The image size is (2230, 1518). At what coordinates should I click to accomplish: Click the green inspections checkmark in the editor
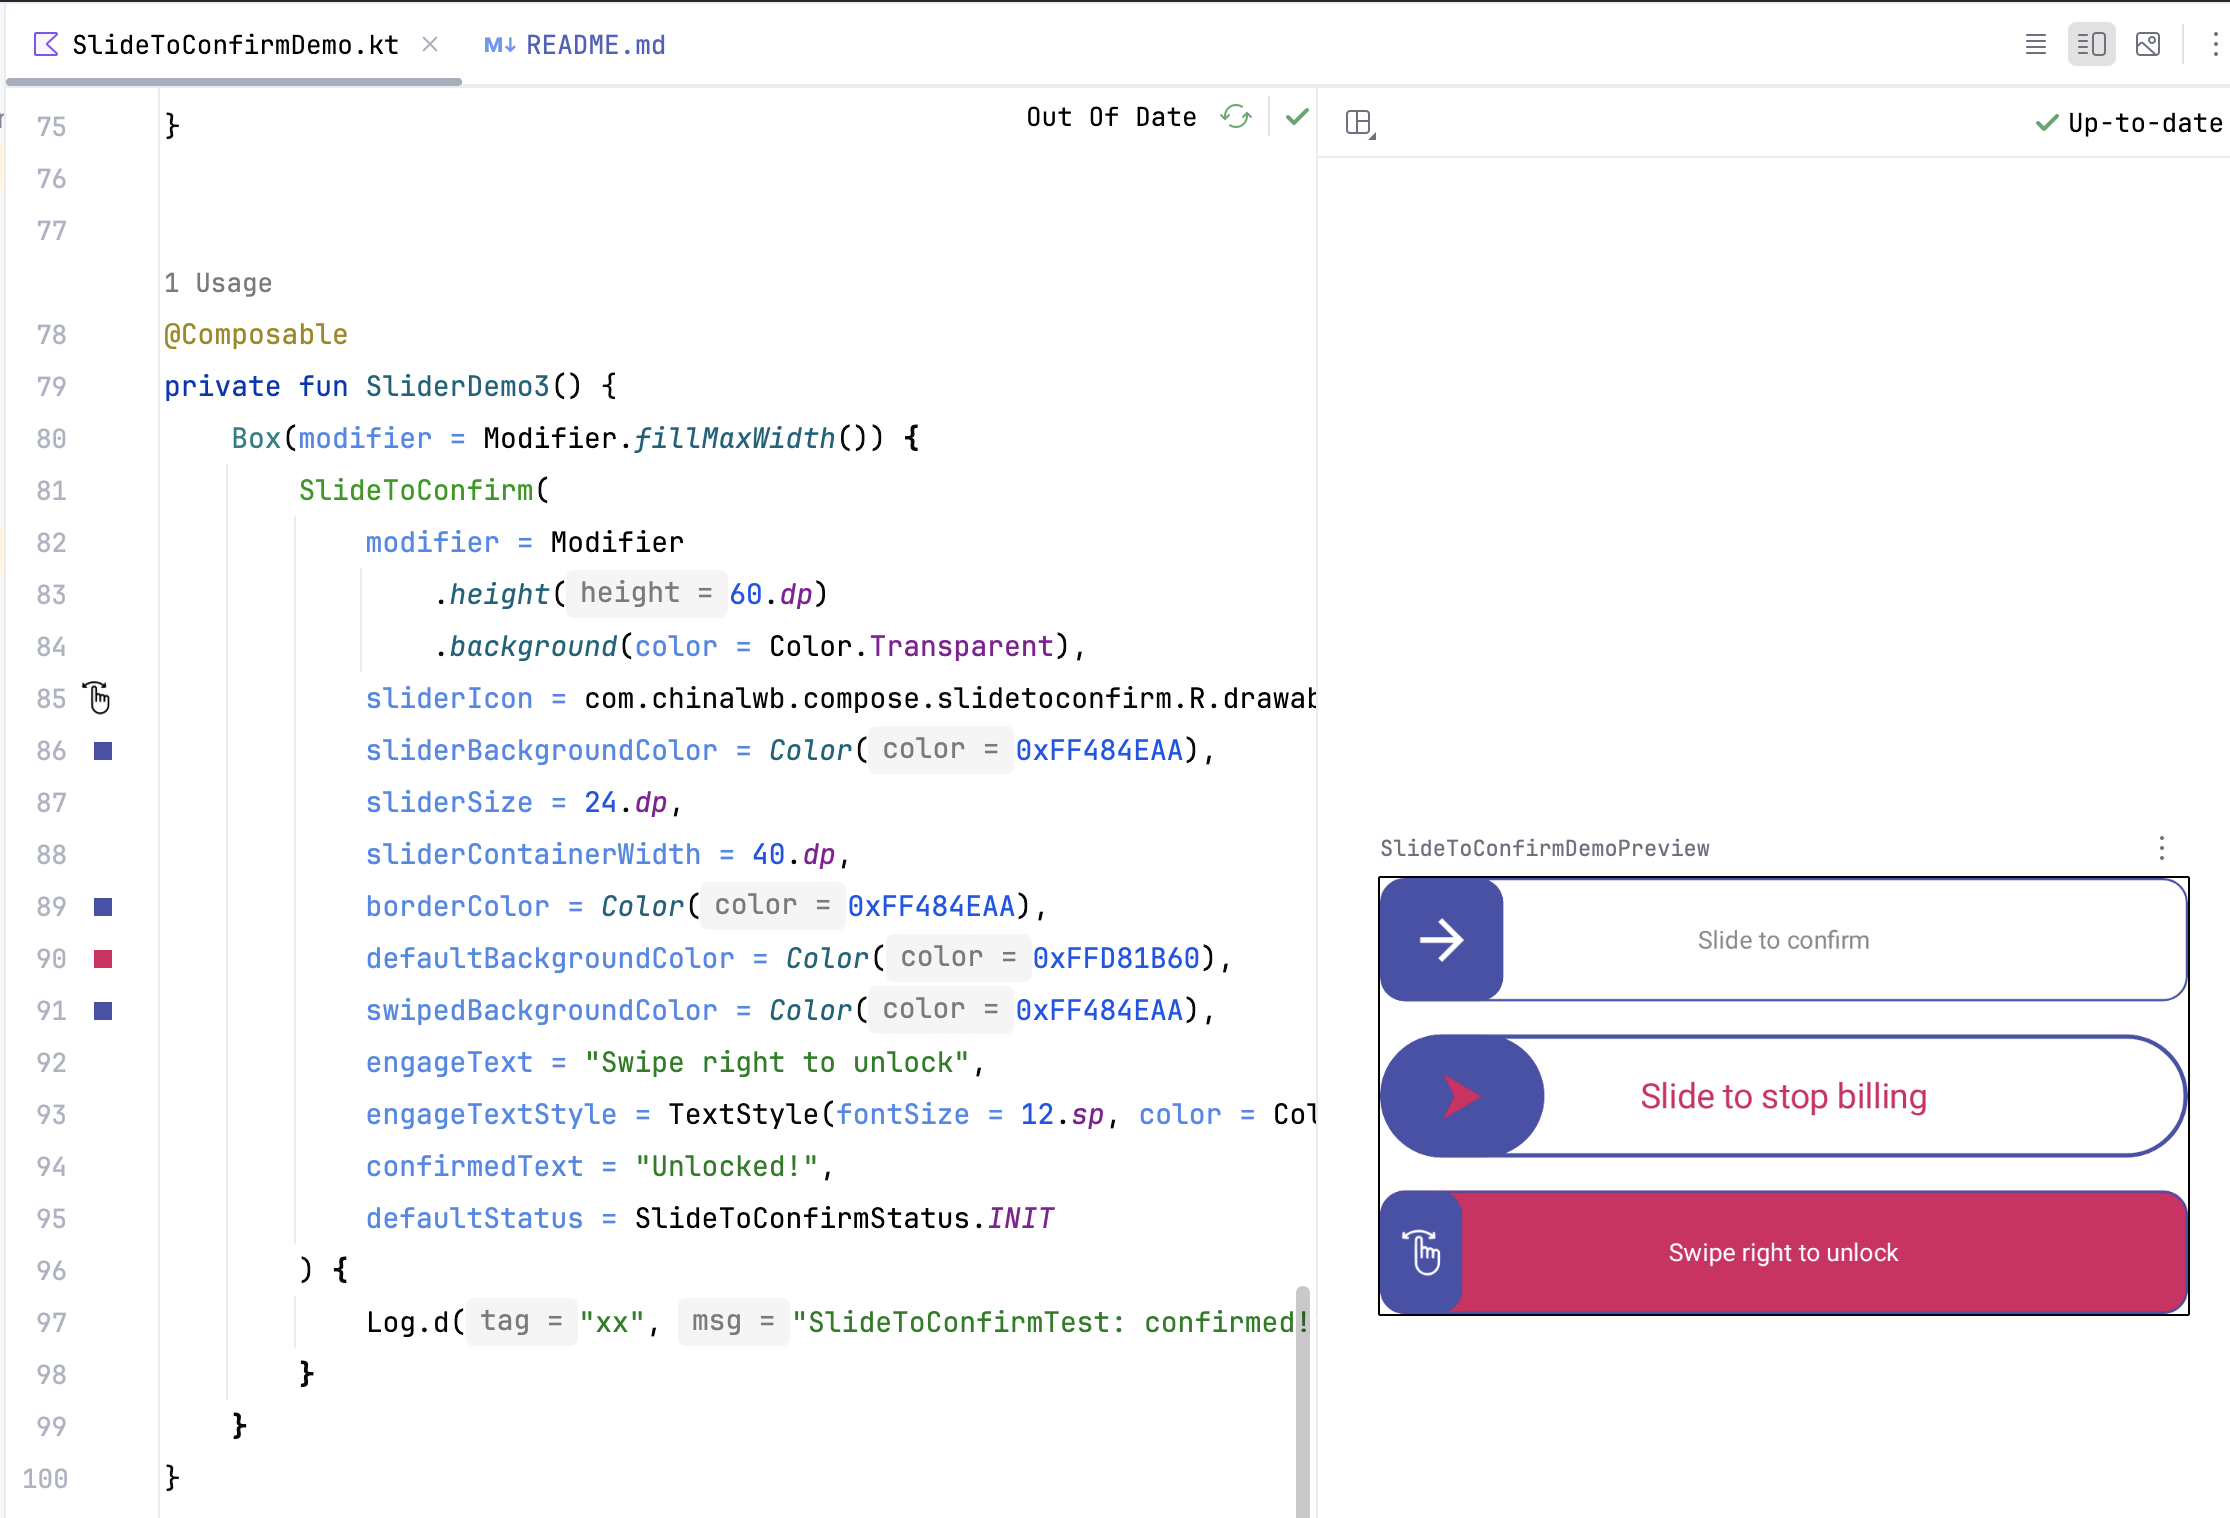(1297, 117)
